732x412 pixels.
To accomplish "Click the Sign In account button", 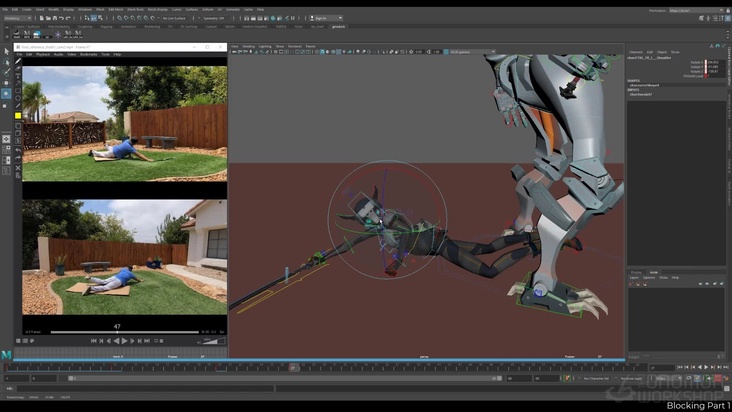I will [327, 18].
